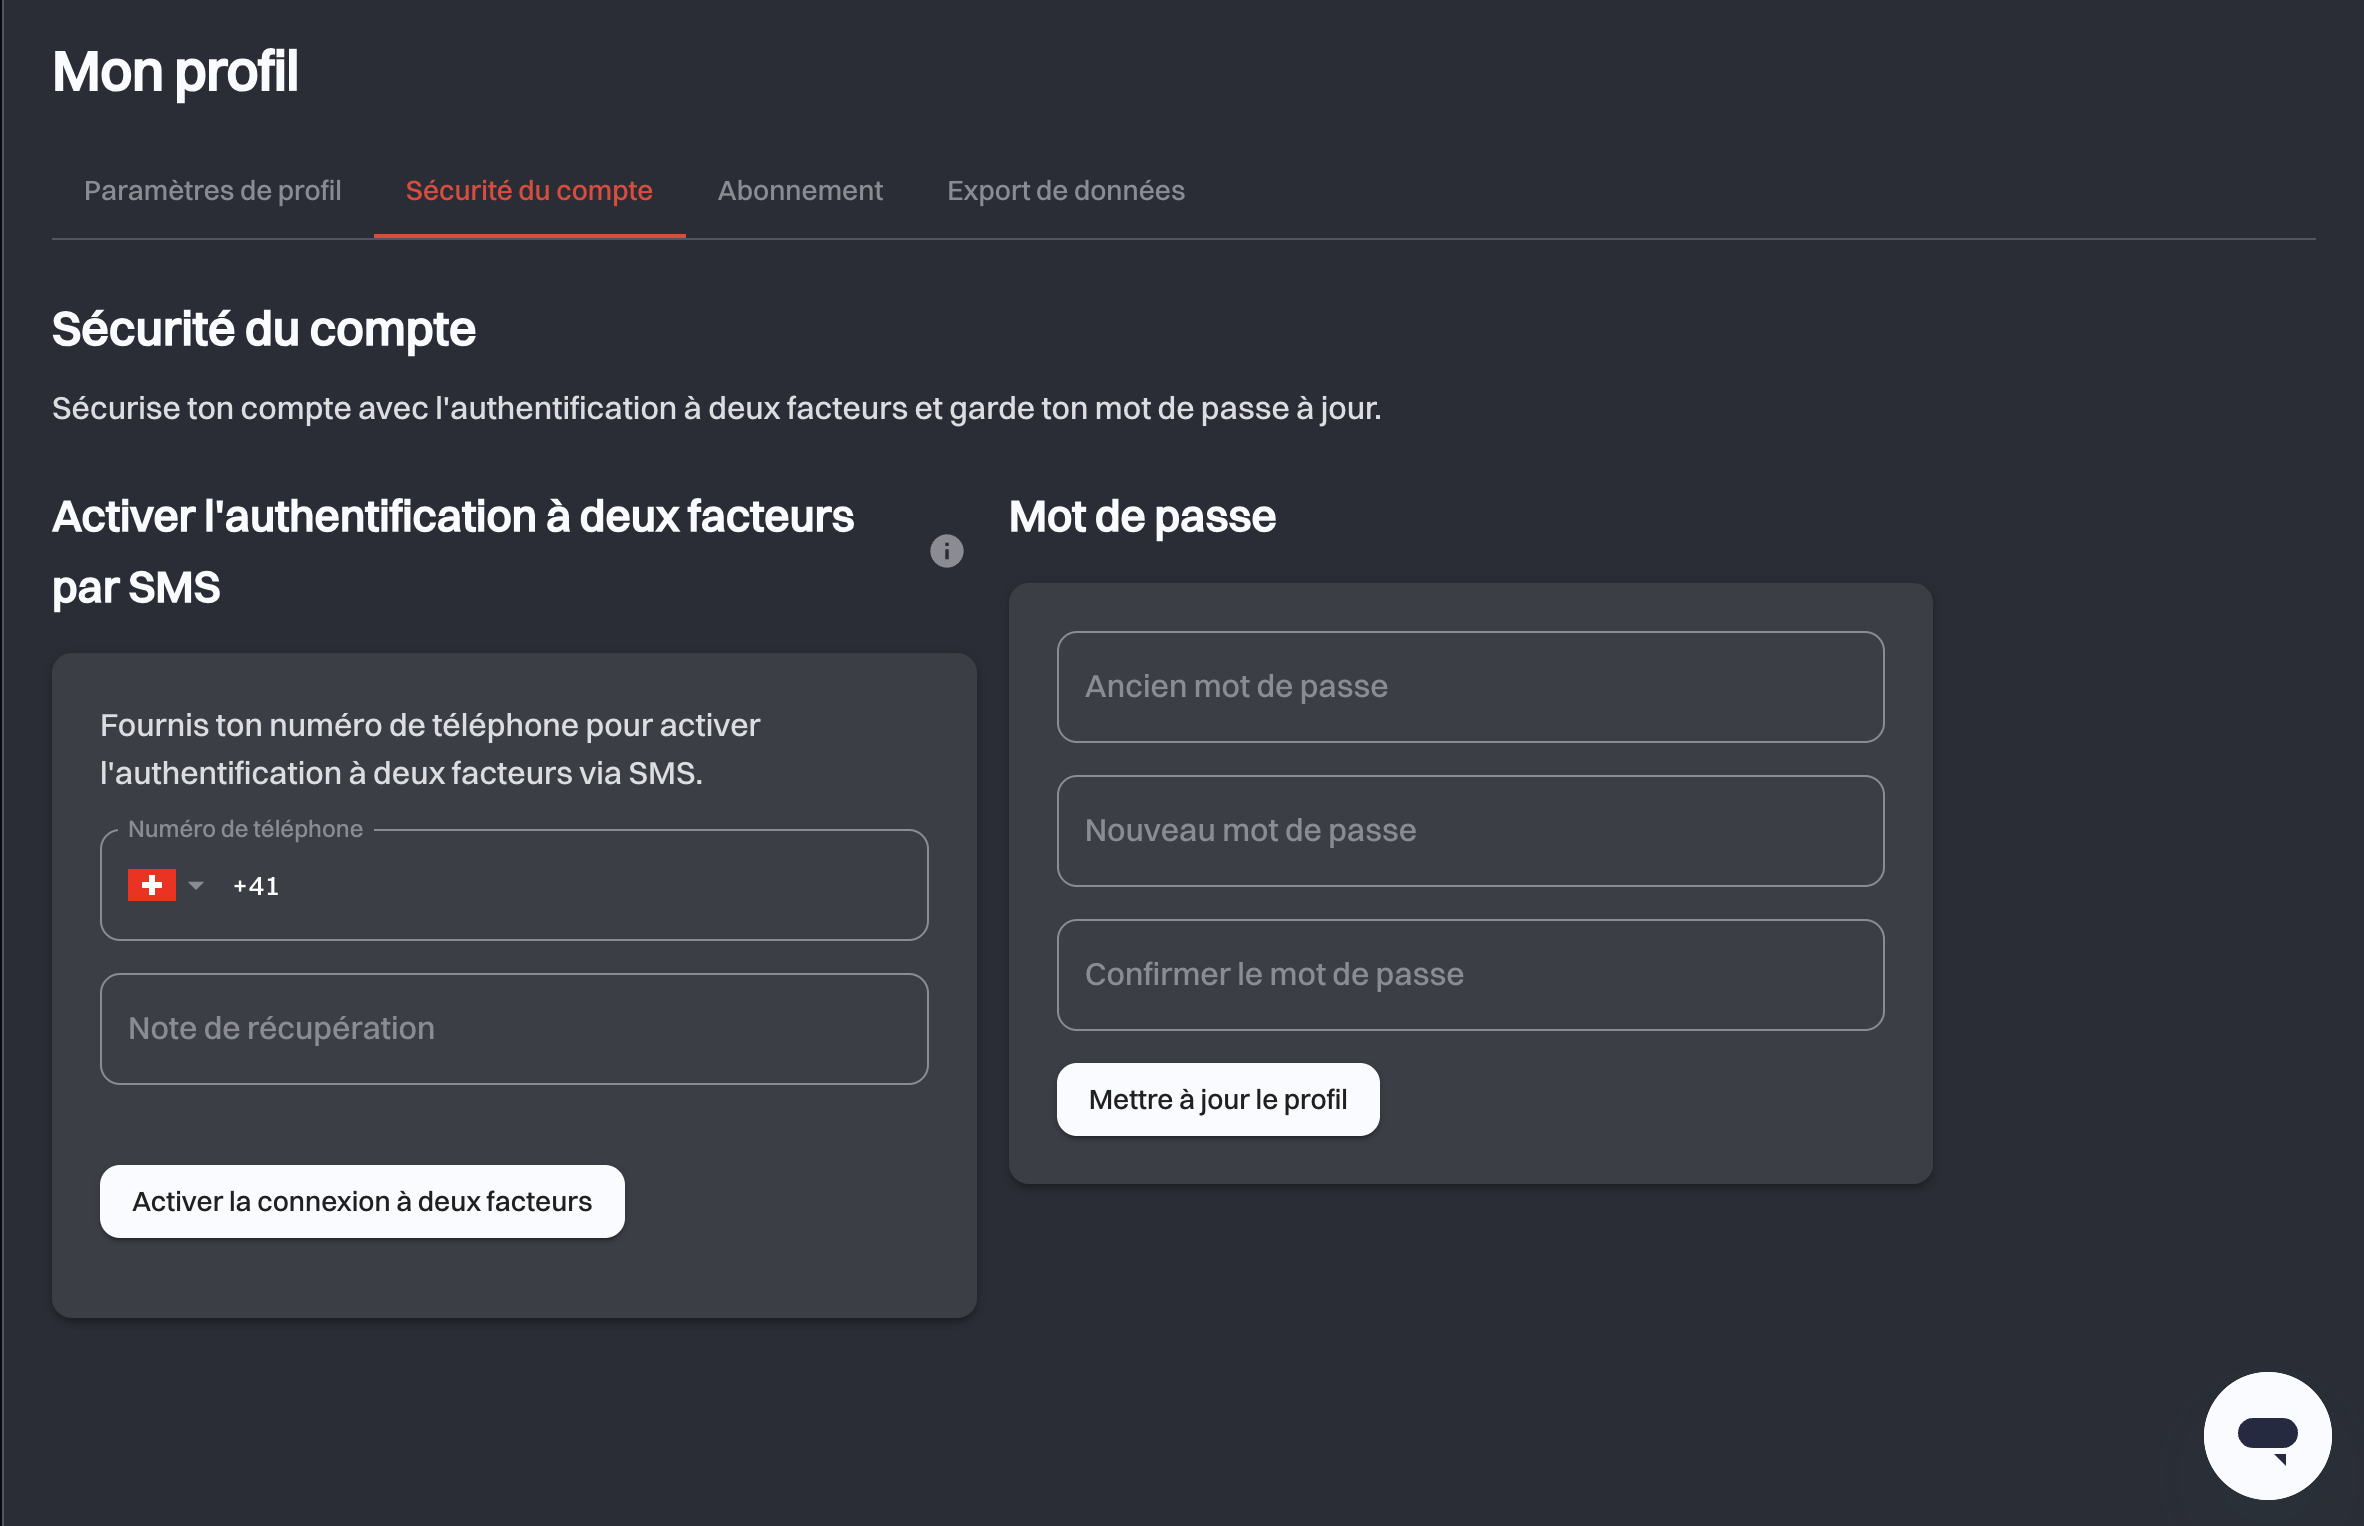Click the Mot de passe heading

[1142, 517]
